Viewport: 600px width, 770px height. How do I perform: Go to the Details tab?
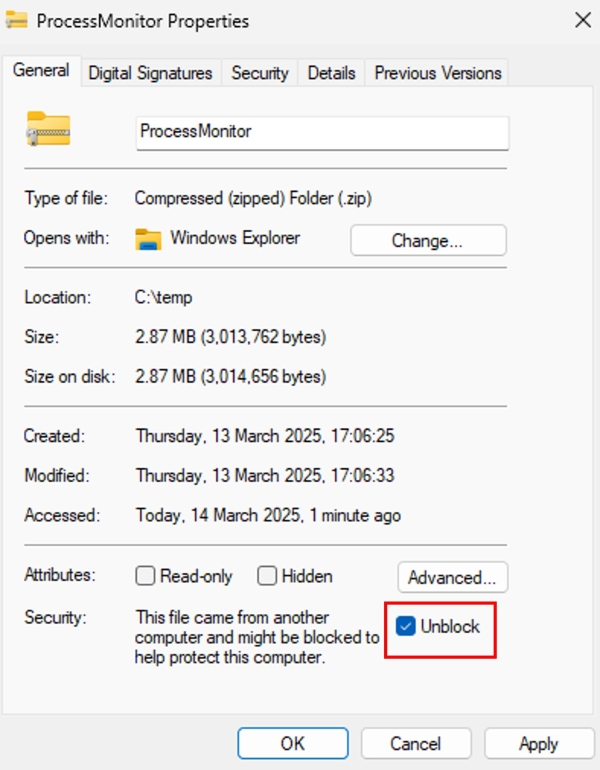coord(331,73)
